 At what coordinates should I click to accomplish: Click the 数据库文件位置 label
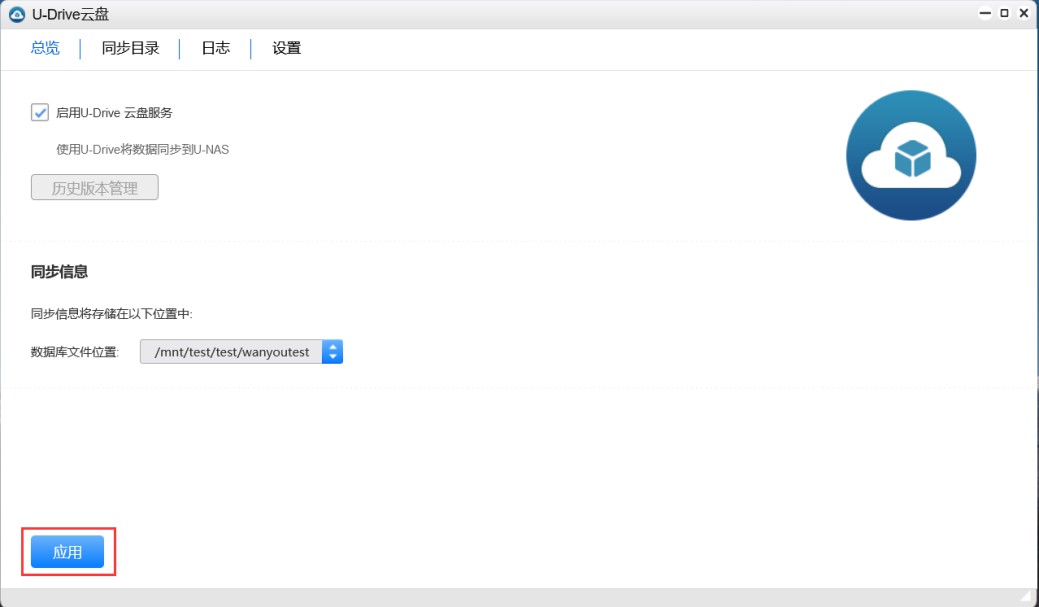coord(75,352)
